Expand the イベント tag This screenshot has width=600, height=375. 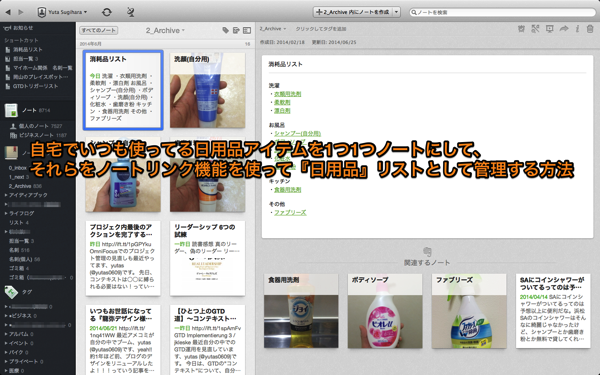click(x=6, y=343)
